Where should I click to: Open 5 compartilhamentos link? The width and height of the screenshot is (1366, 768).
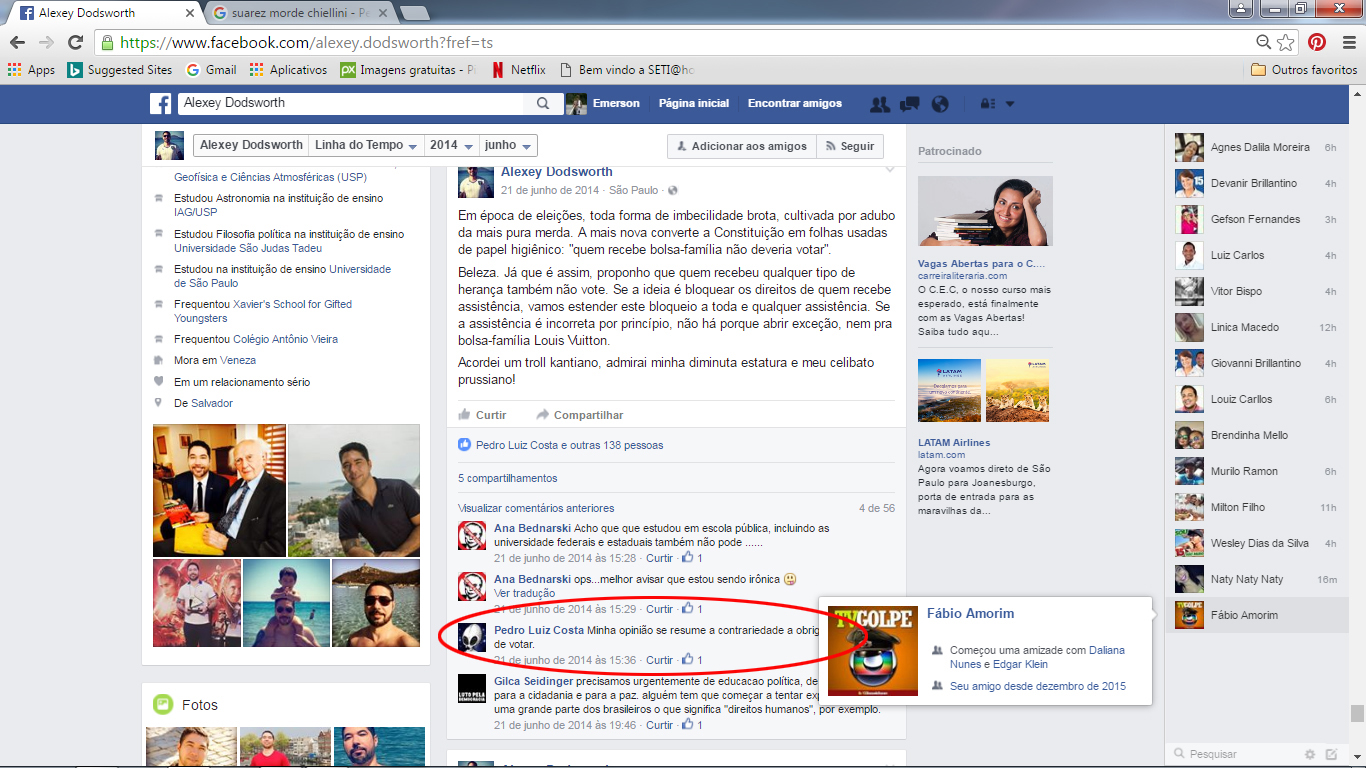(507, 478)
